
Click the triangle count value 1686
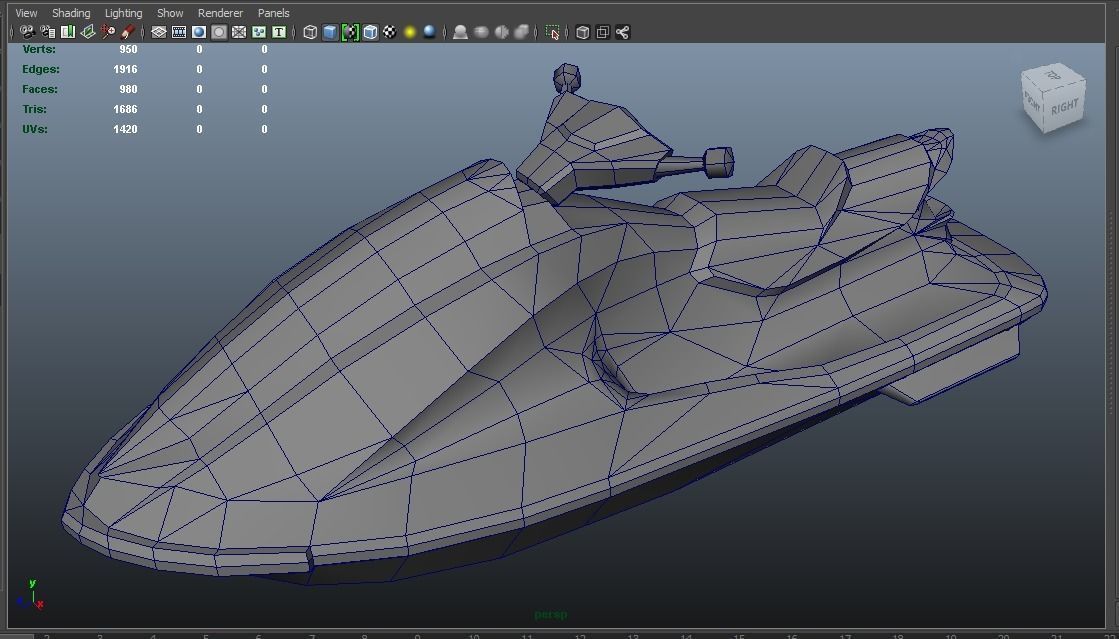pyautogui.click(x=125, y=109)
